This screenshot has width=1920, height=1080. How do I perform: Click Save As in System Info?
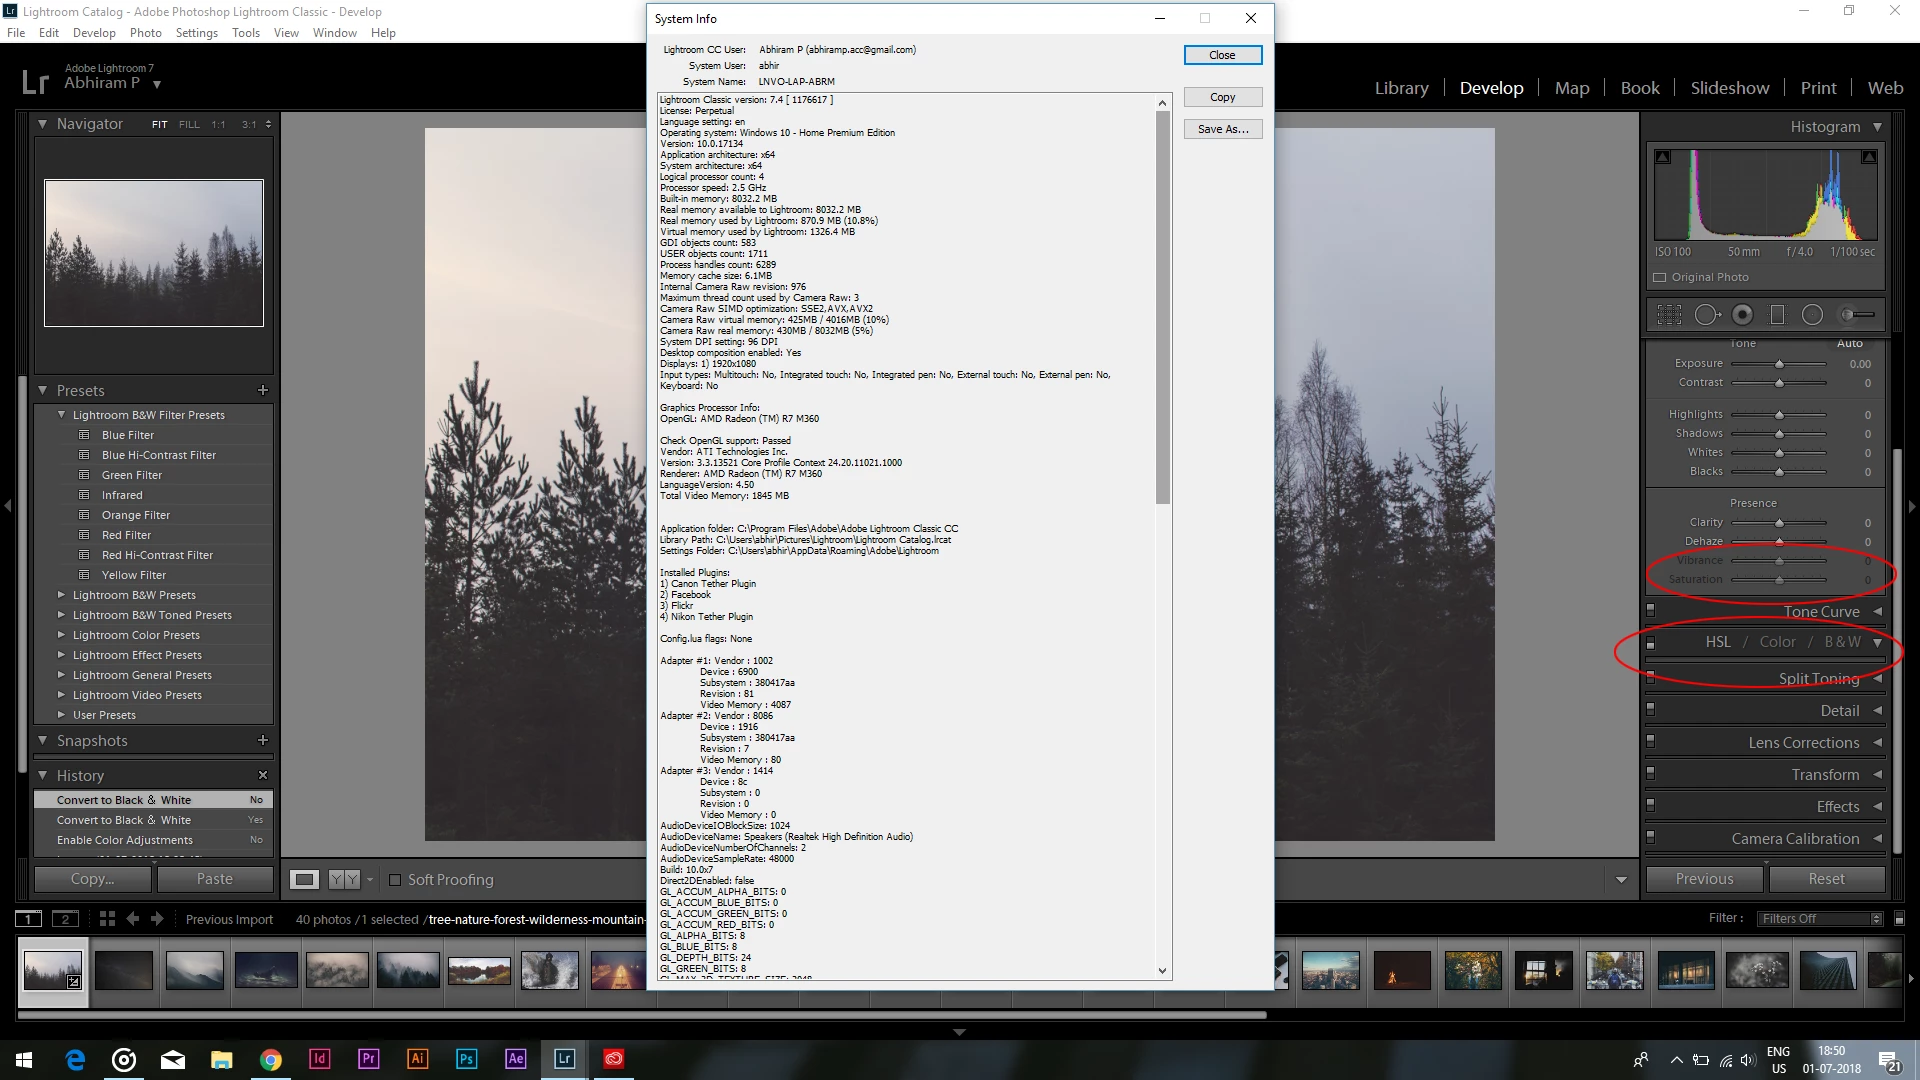click(1222, 129)
